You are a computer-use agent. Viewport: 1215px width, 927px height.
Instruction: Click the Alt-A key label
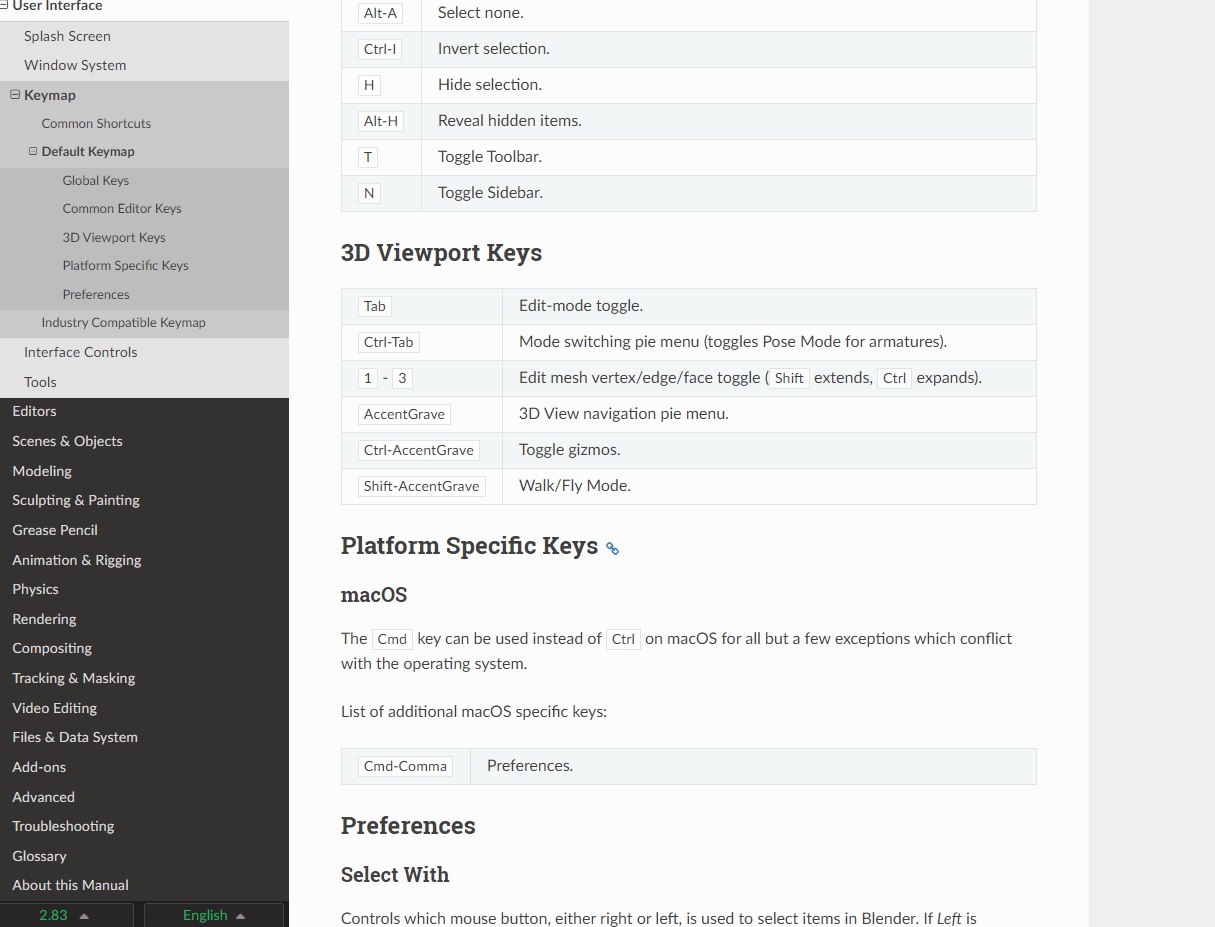(380, 13)
